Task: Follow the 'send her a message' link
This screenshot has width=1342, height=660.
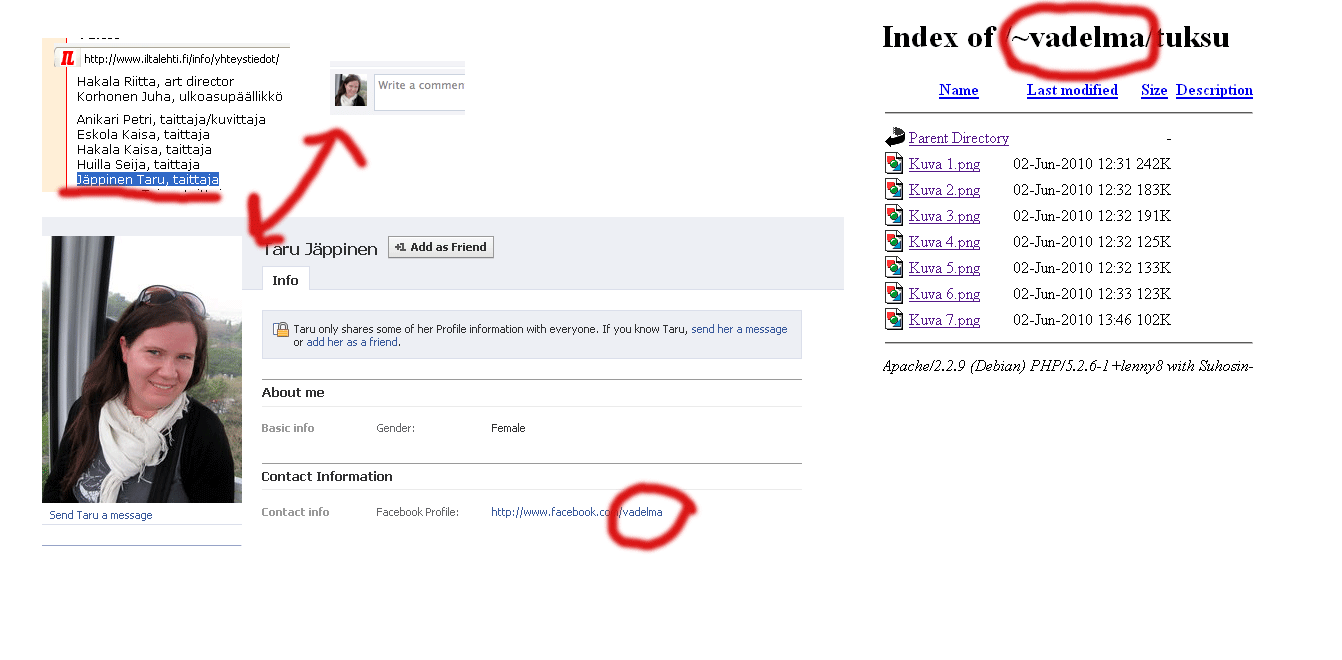Action: (739, 329)
